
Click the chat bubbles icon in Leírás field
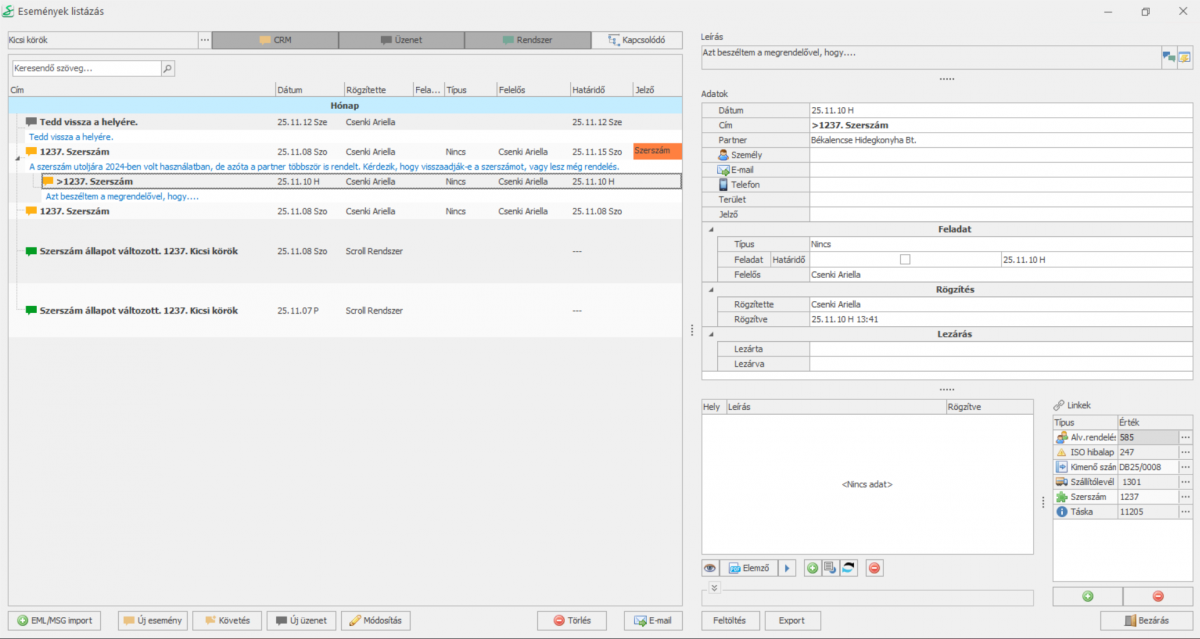click(x=1167, y=58)
